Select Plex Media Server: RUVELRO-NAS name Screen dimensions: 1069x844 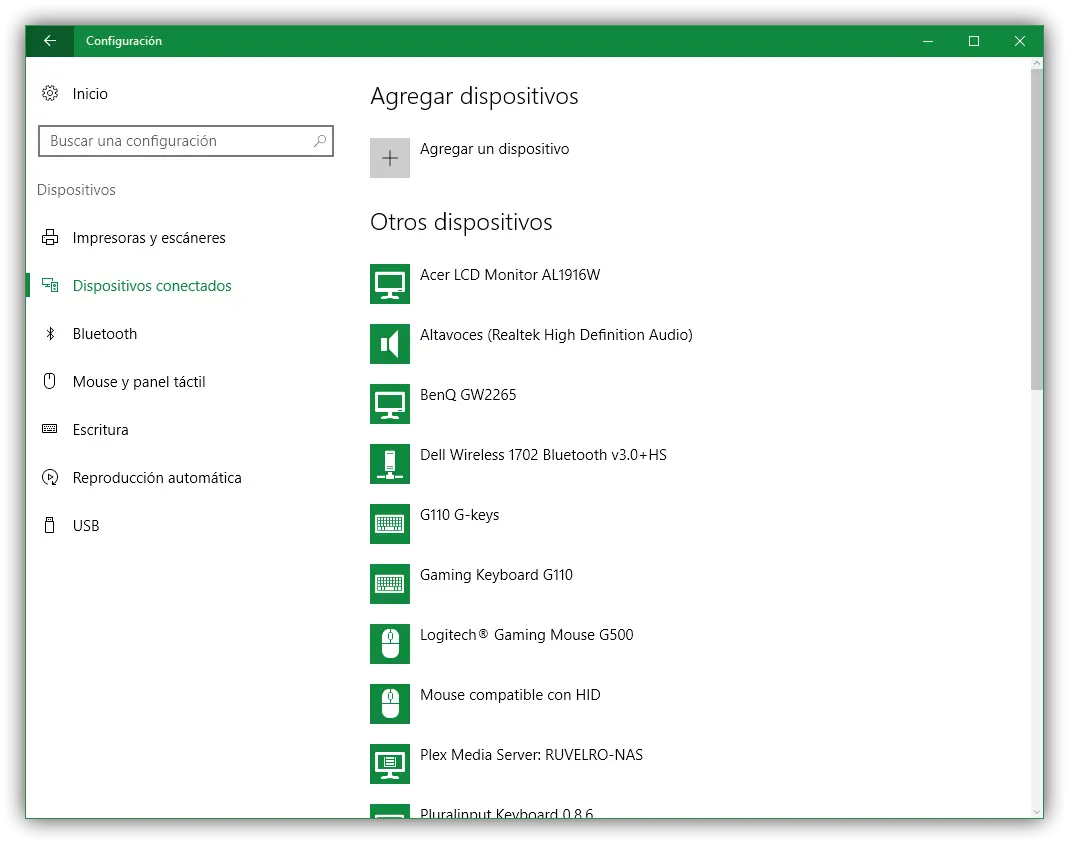point(531,755)
